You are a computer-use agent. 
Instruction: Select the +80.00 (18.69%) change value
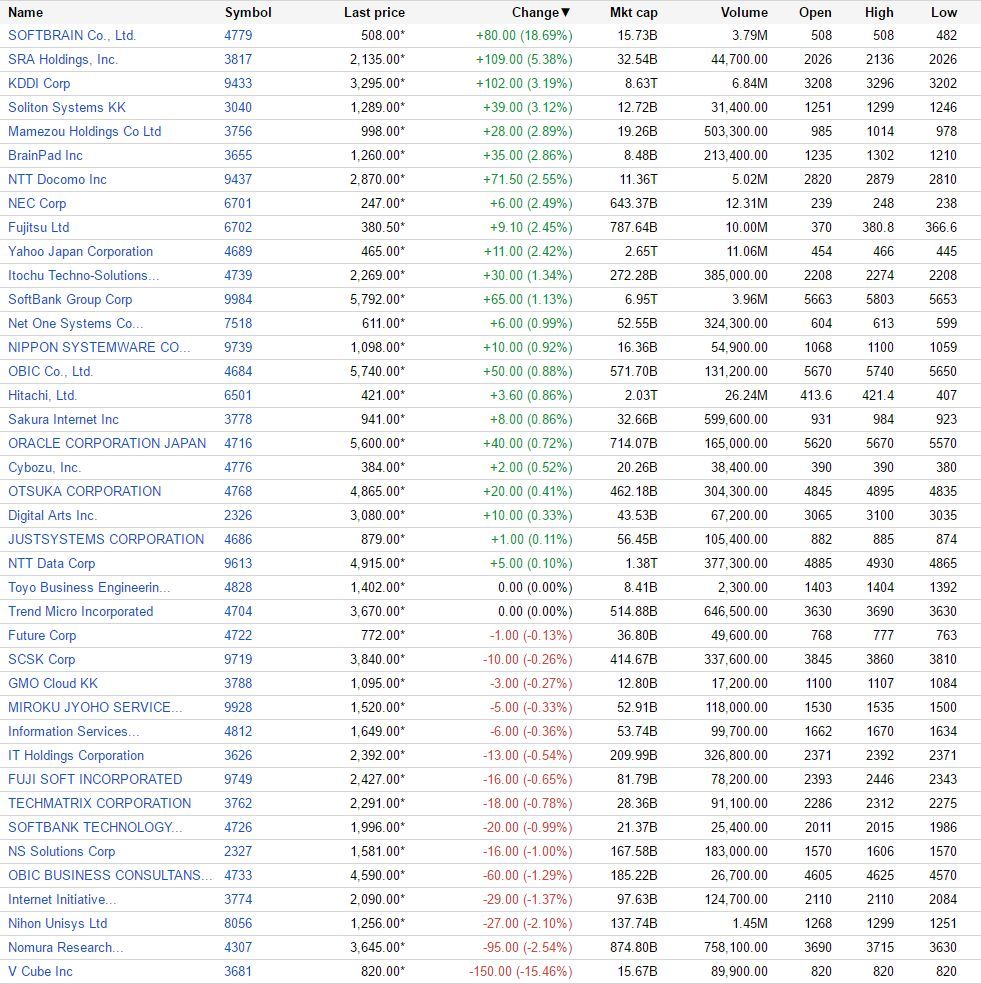tap(524, 36)
